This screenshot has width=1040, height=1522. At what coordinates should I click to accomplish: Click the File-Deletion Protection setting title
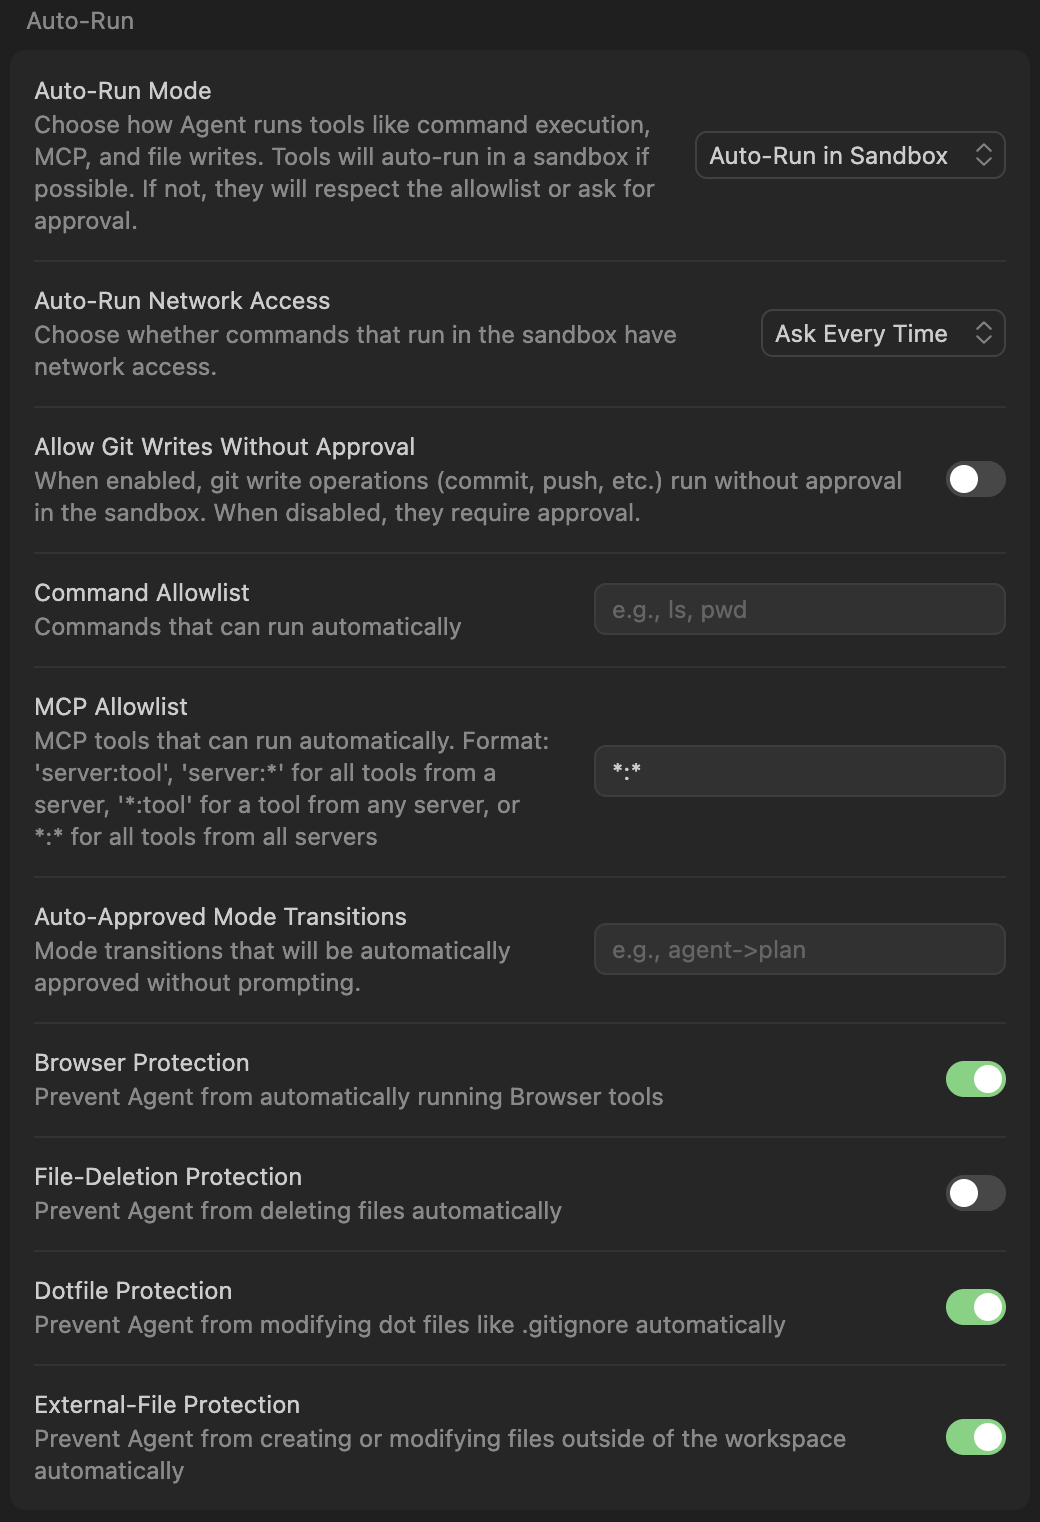(168, 1177)
